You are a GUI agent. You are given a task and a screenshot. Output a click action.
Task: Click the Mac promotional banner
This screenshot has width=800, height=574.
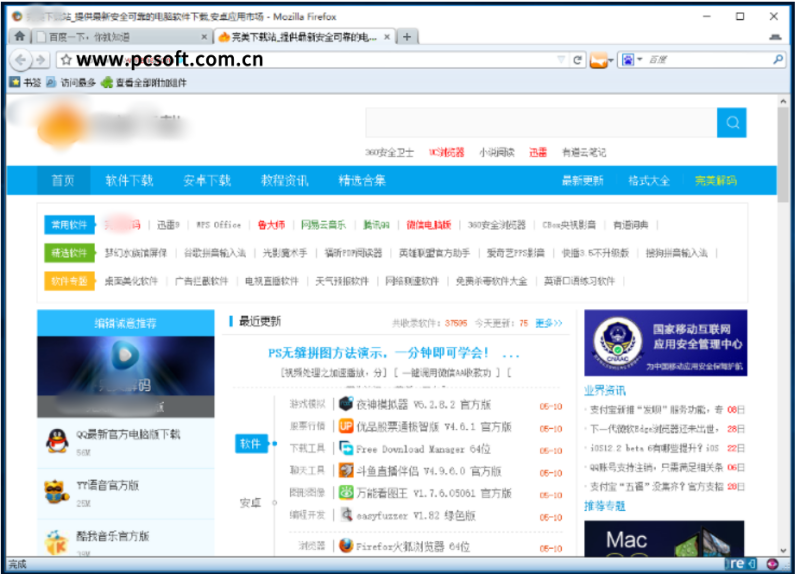pos(664,539)
